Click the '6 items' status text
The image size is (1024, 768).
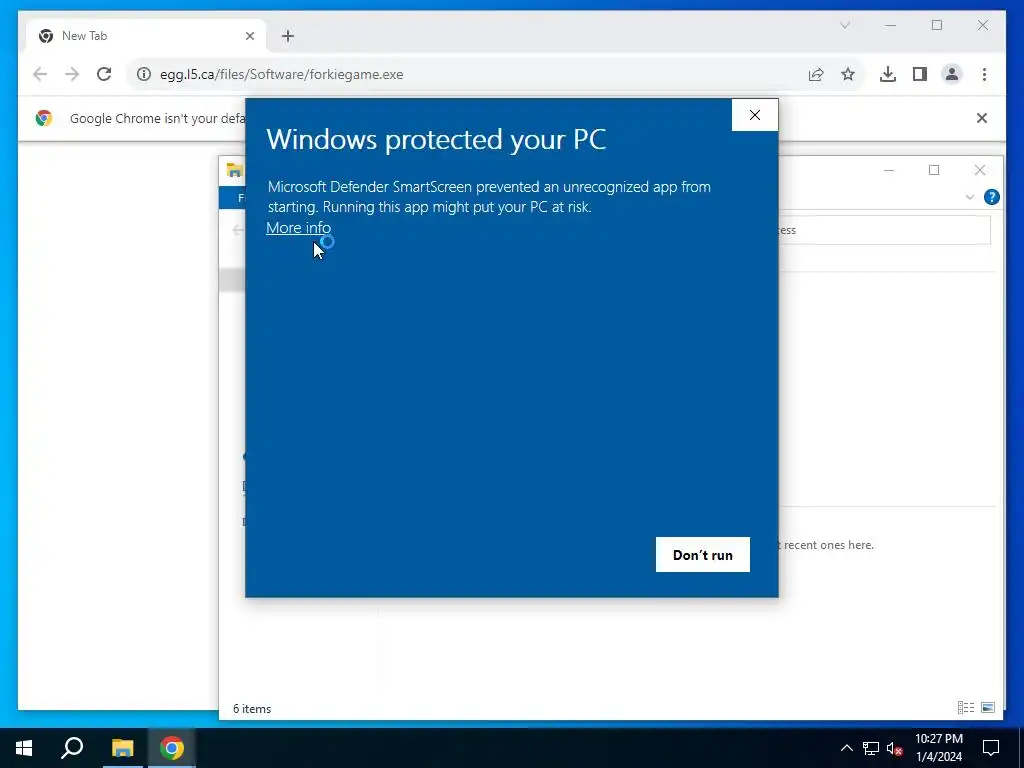click(x=252, y=709)
